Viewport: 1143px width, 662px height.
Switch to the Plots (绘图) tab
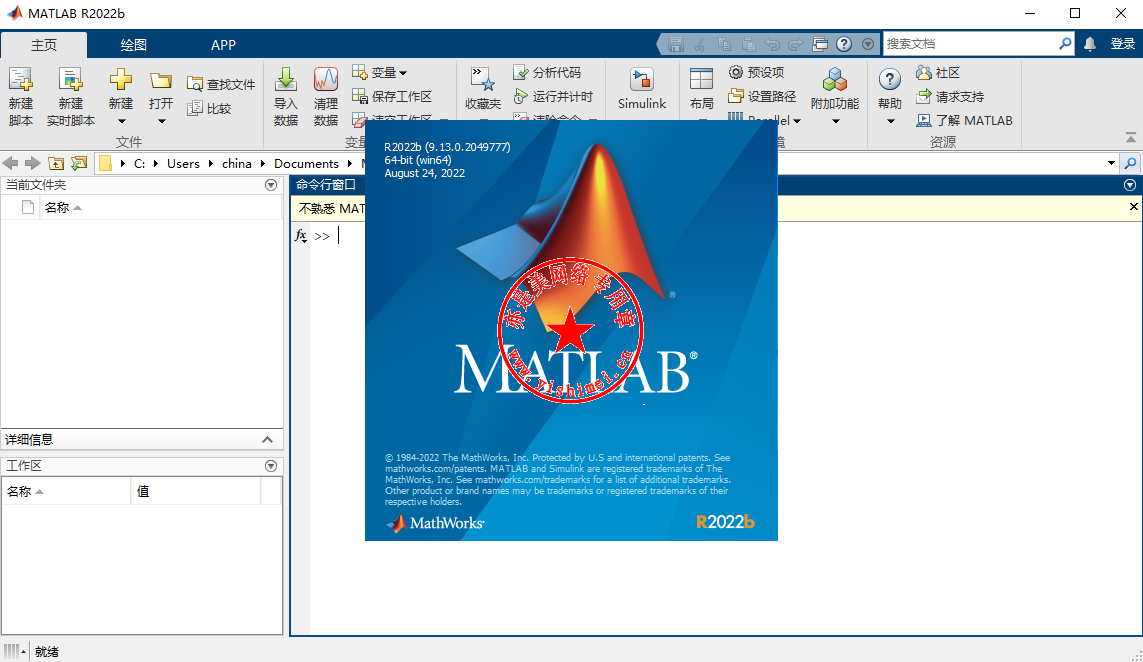tap(133, 44)
